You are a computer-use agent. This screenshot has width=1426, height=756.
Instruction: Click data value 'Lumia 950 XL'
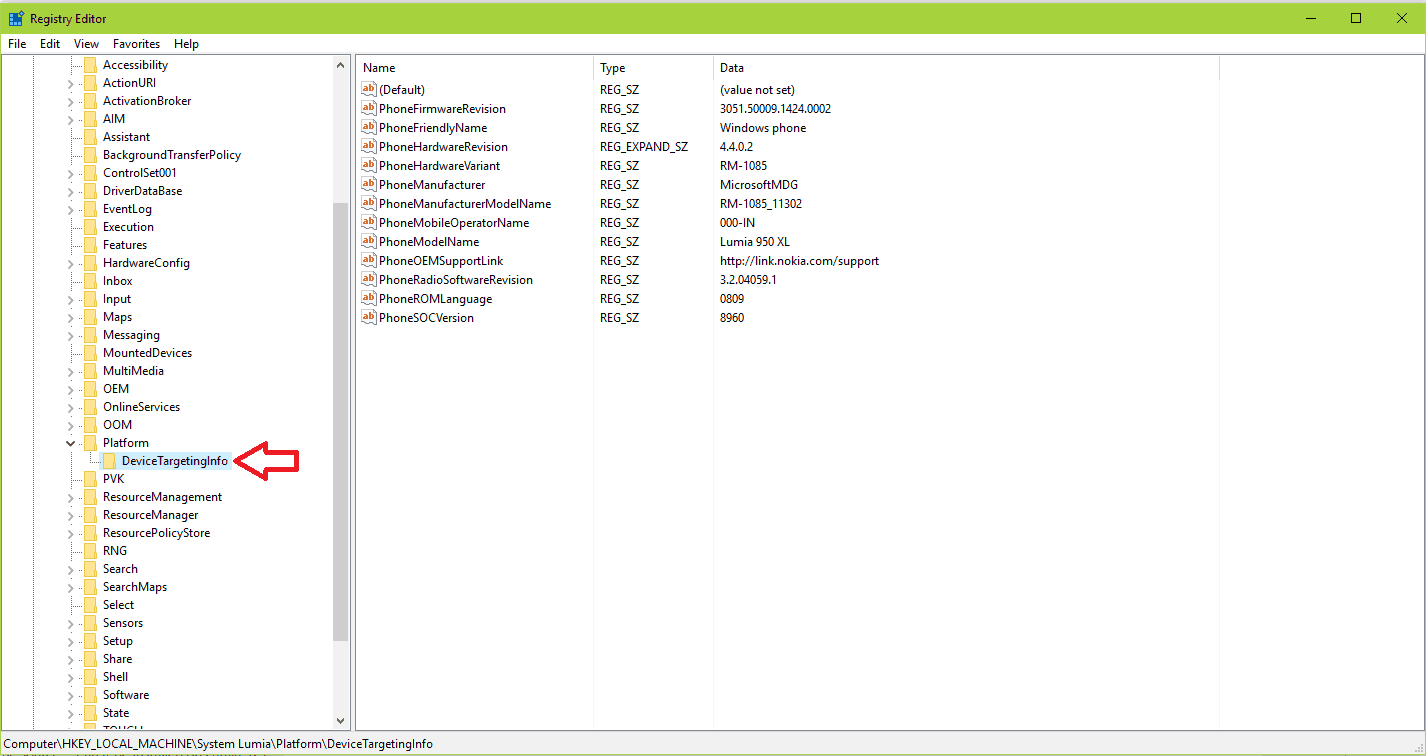point(755,242)
